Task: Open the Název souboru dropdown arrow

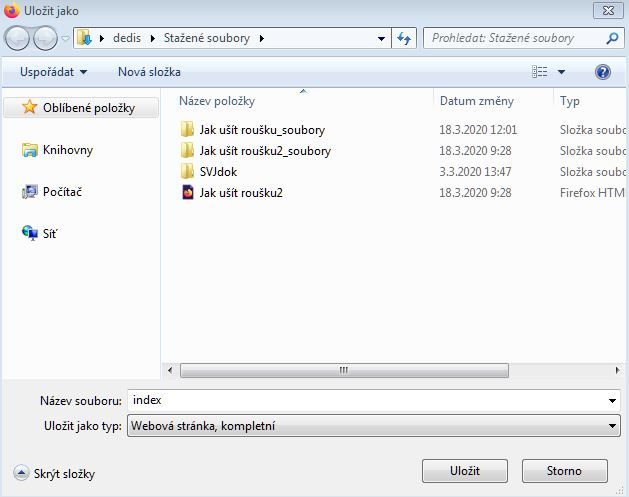Action: pos(613,401)
